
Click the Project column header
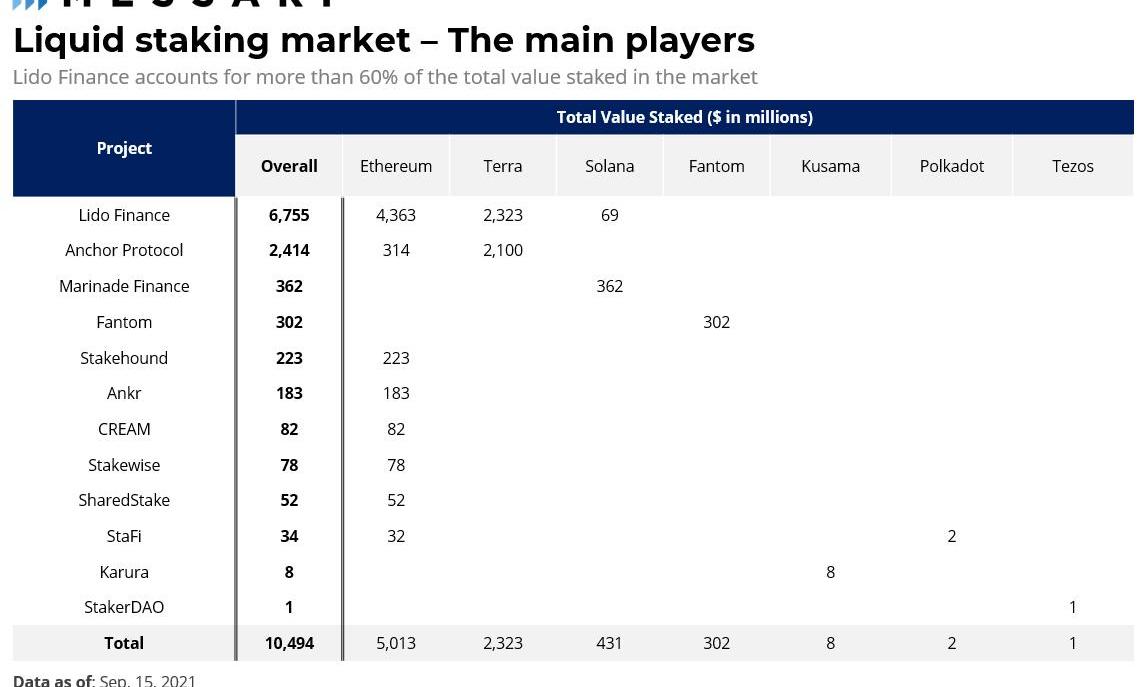[124, 148]
